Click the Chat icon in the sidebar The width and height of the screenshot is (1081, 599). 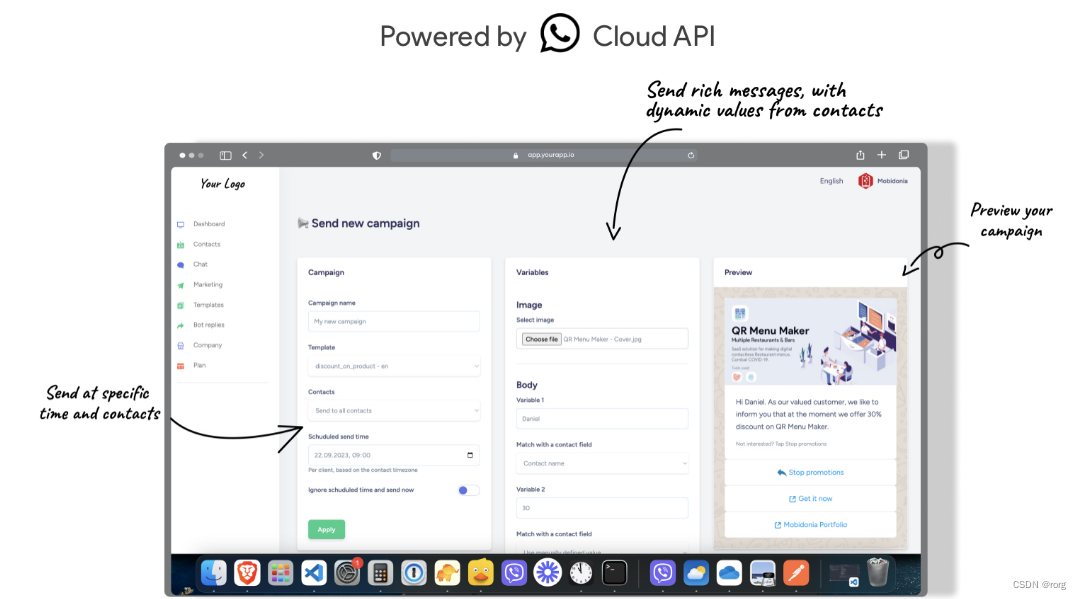pyautogui.click(x=181, y=265)
